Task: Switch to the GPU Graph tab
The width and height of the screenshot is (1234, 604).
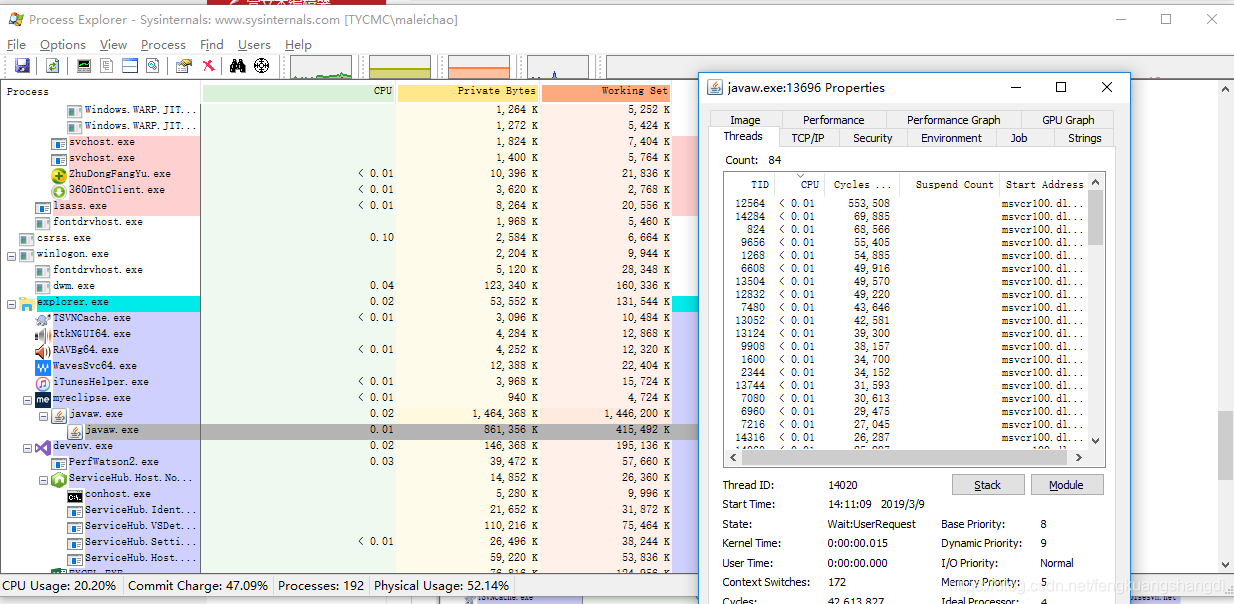Action: 1068,119
